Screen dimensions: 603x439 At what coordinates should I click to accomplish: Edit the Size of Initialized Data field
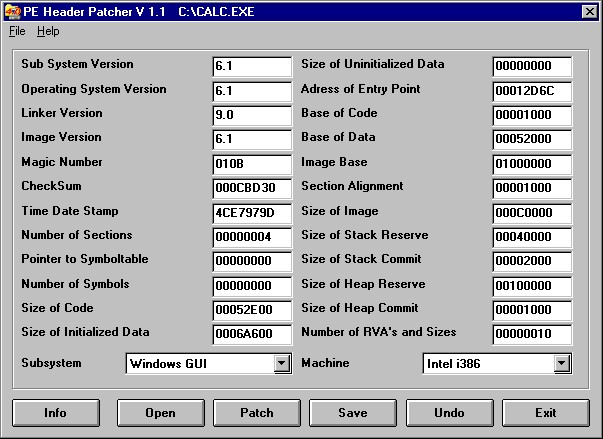pyautogui.click(x=252, y=334)
